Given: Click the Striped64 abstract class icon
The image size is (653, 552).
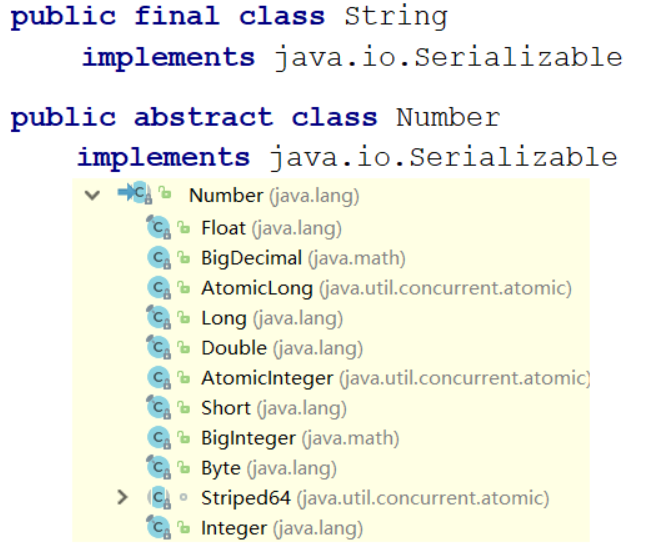Looking at the screenshot, I should point(159,497).
